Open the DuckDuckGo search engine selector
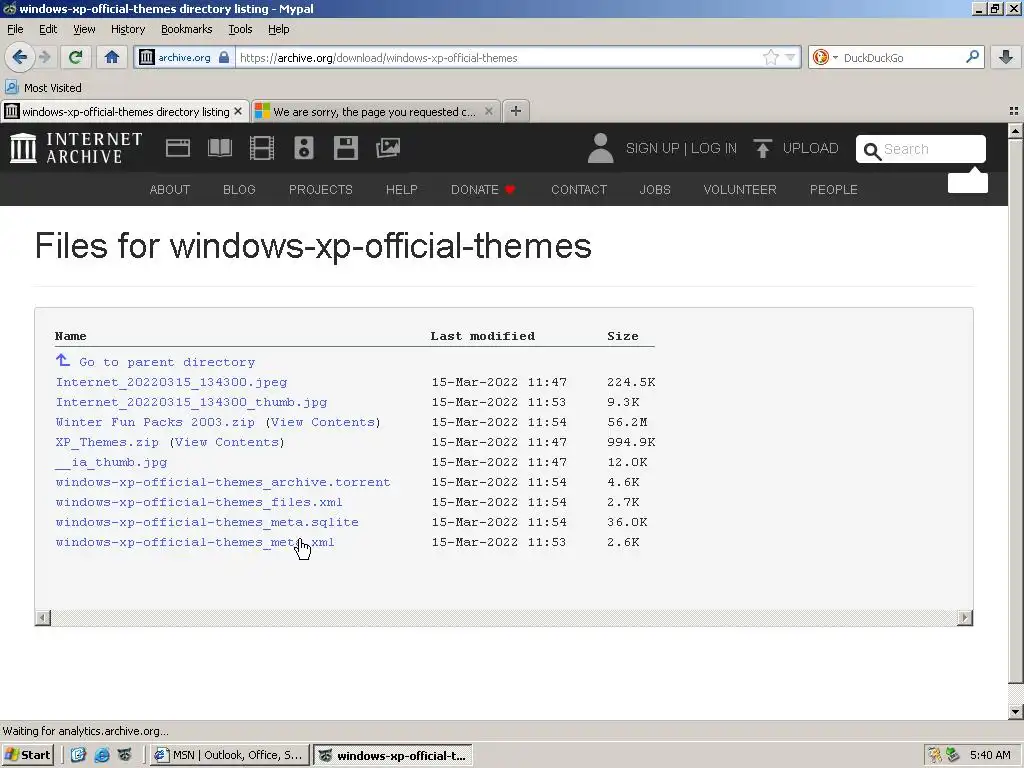Viewport: 1024px width, 768px height. (x=825, y=57)
